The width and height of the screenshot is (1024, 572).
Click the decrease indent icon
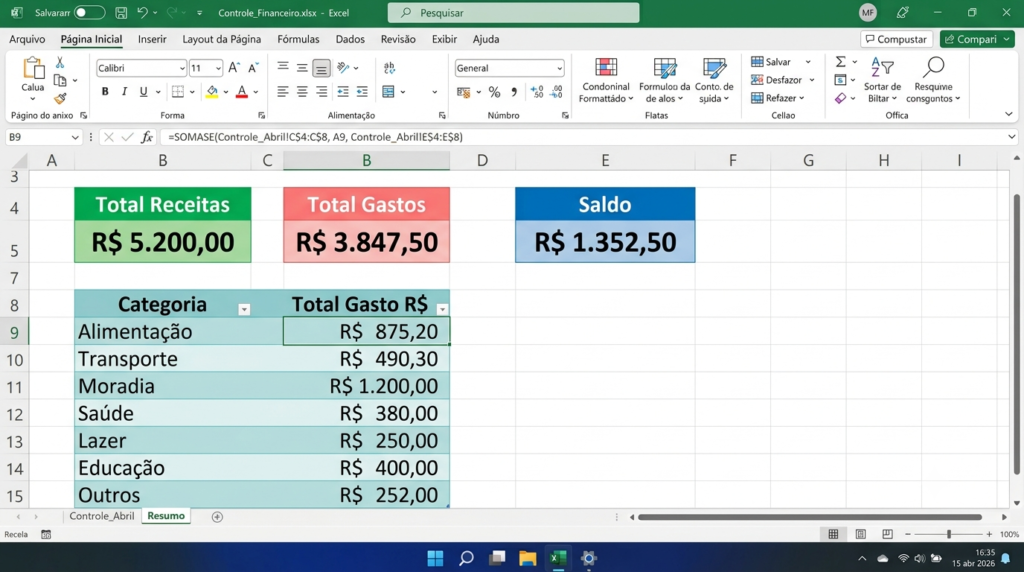[343, 92]
